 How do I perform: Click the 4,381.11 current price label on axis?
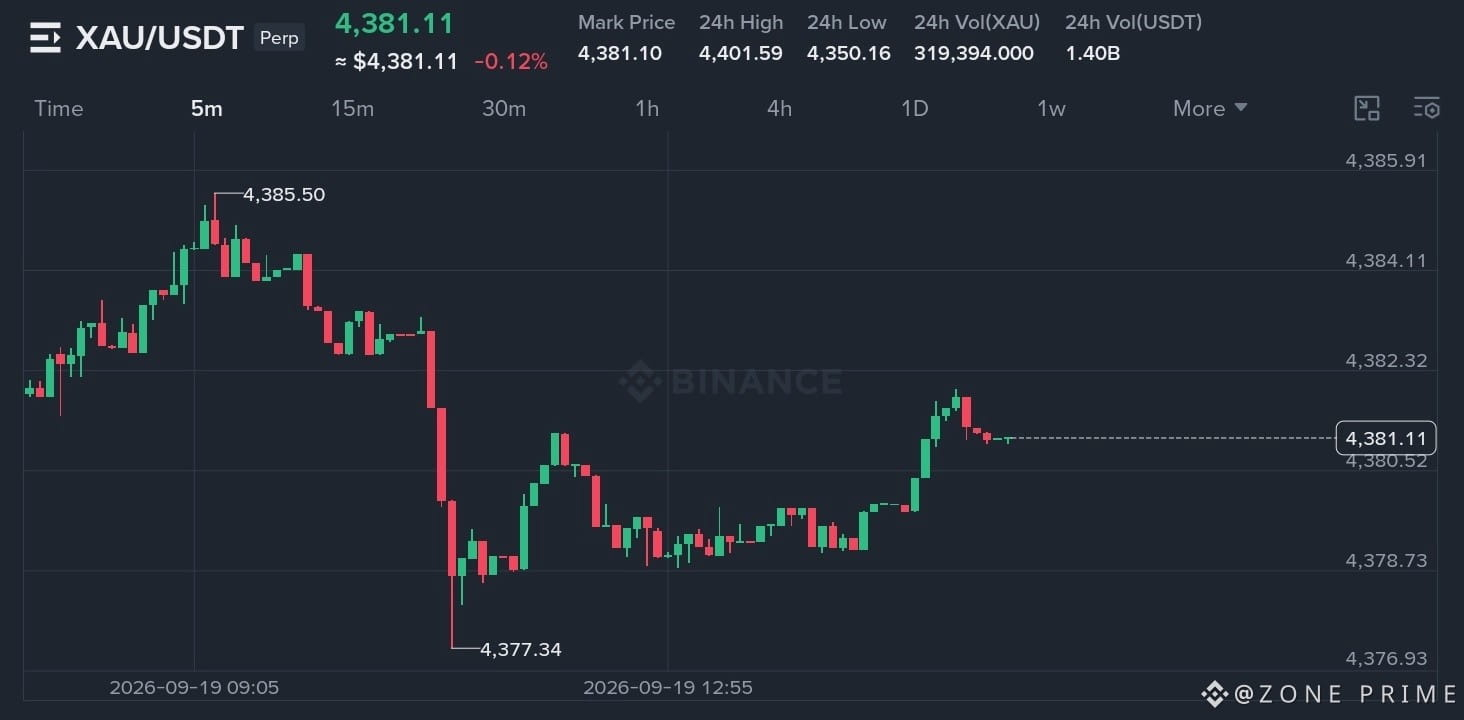click(x=1386, y=438)
